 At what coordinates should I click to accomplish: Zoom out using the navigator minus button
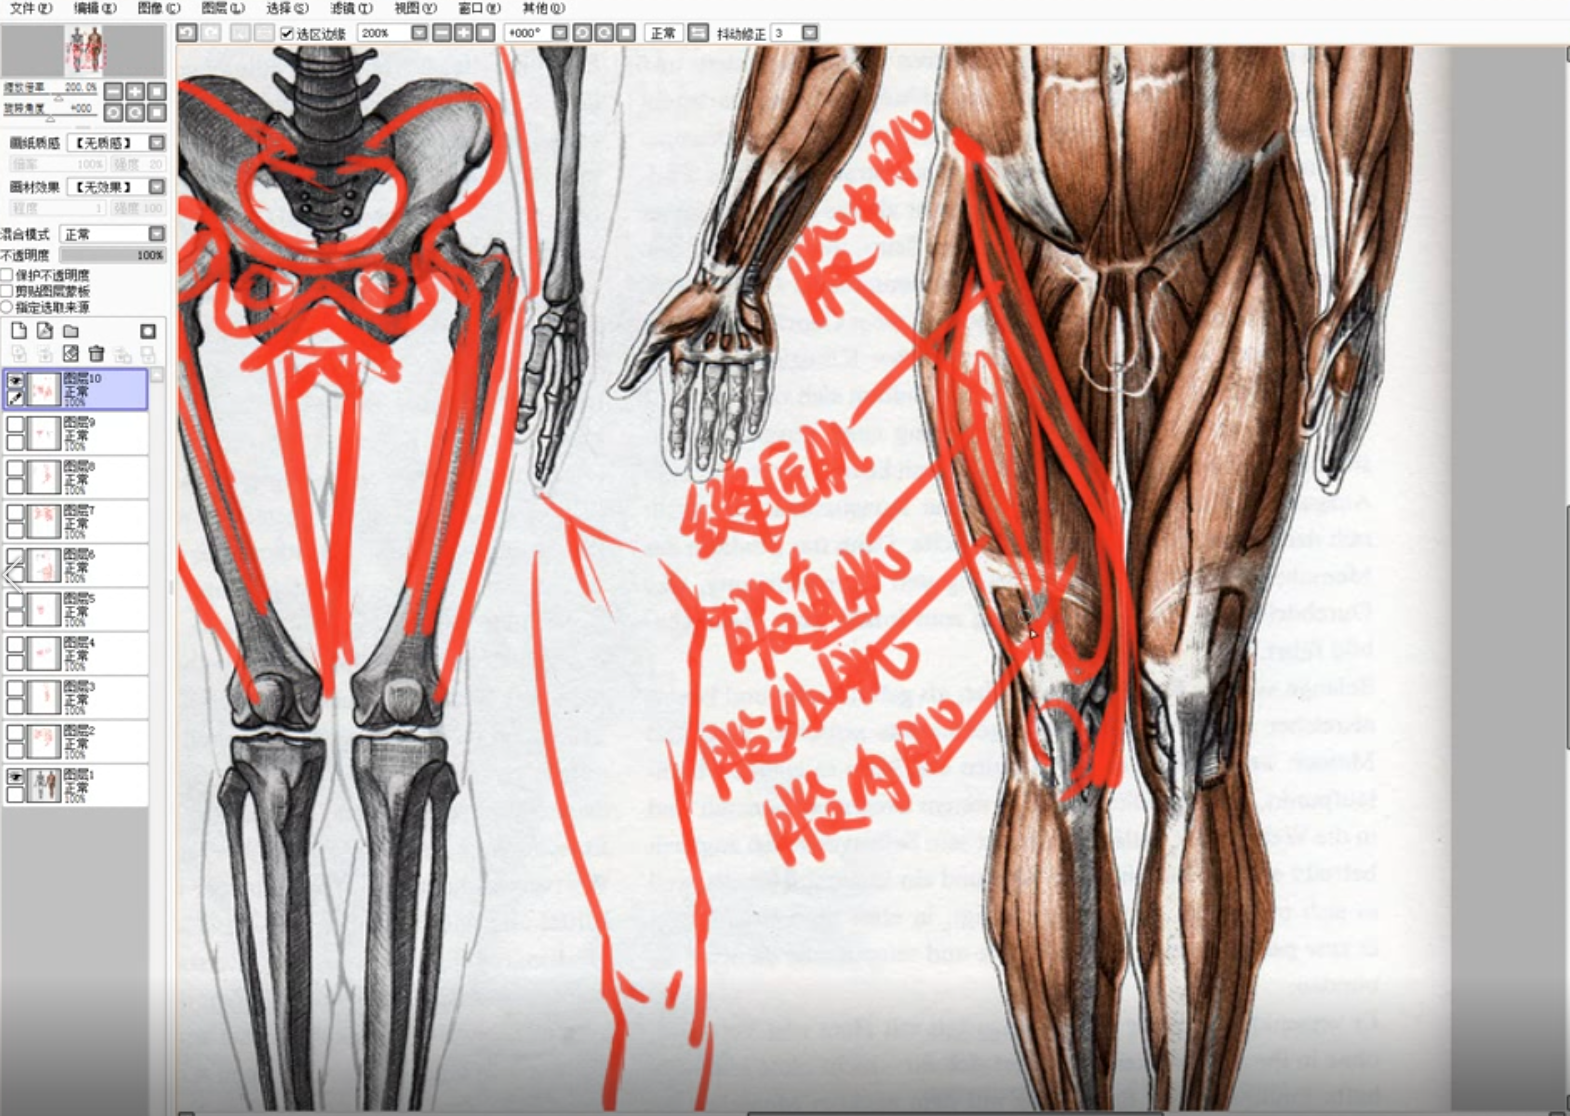(x=114, y=91)
